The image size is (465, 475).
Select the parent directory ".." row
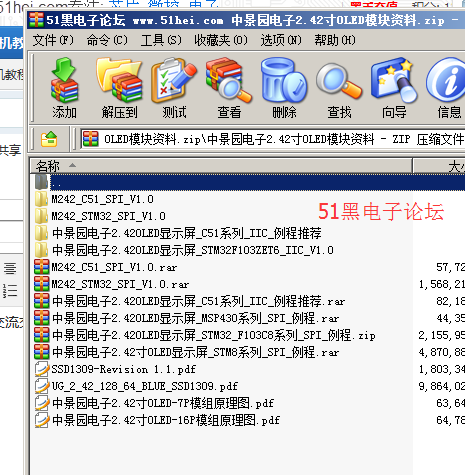coord(249,182)
